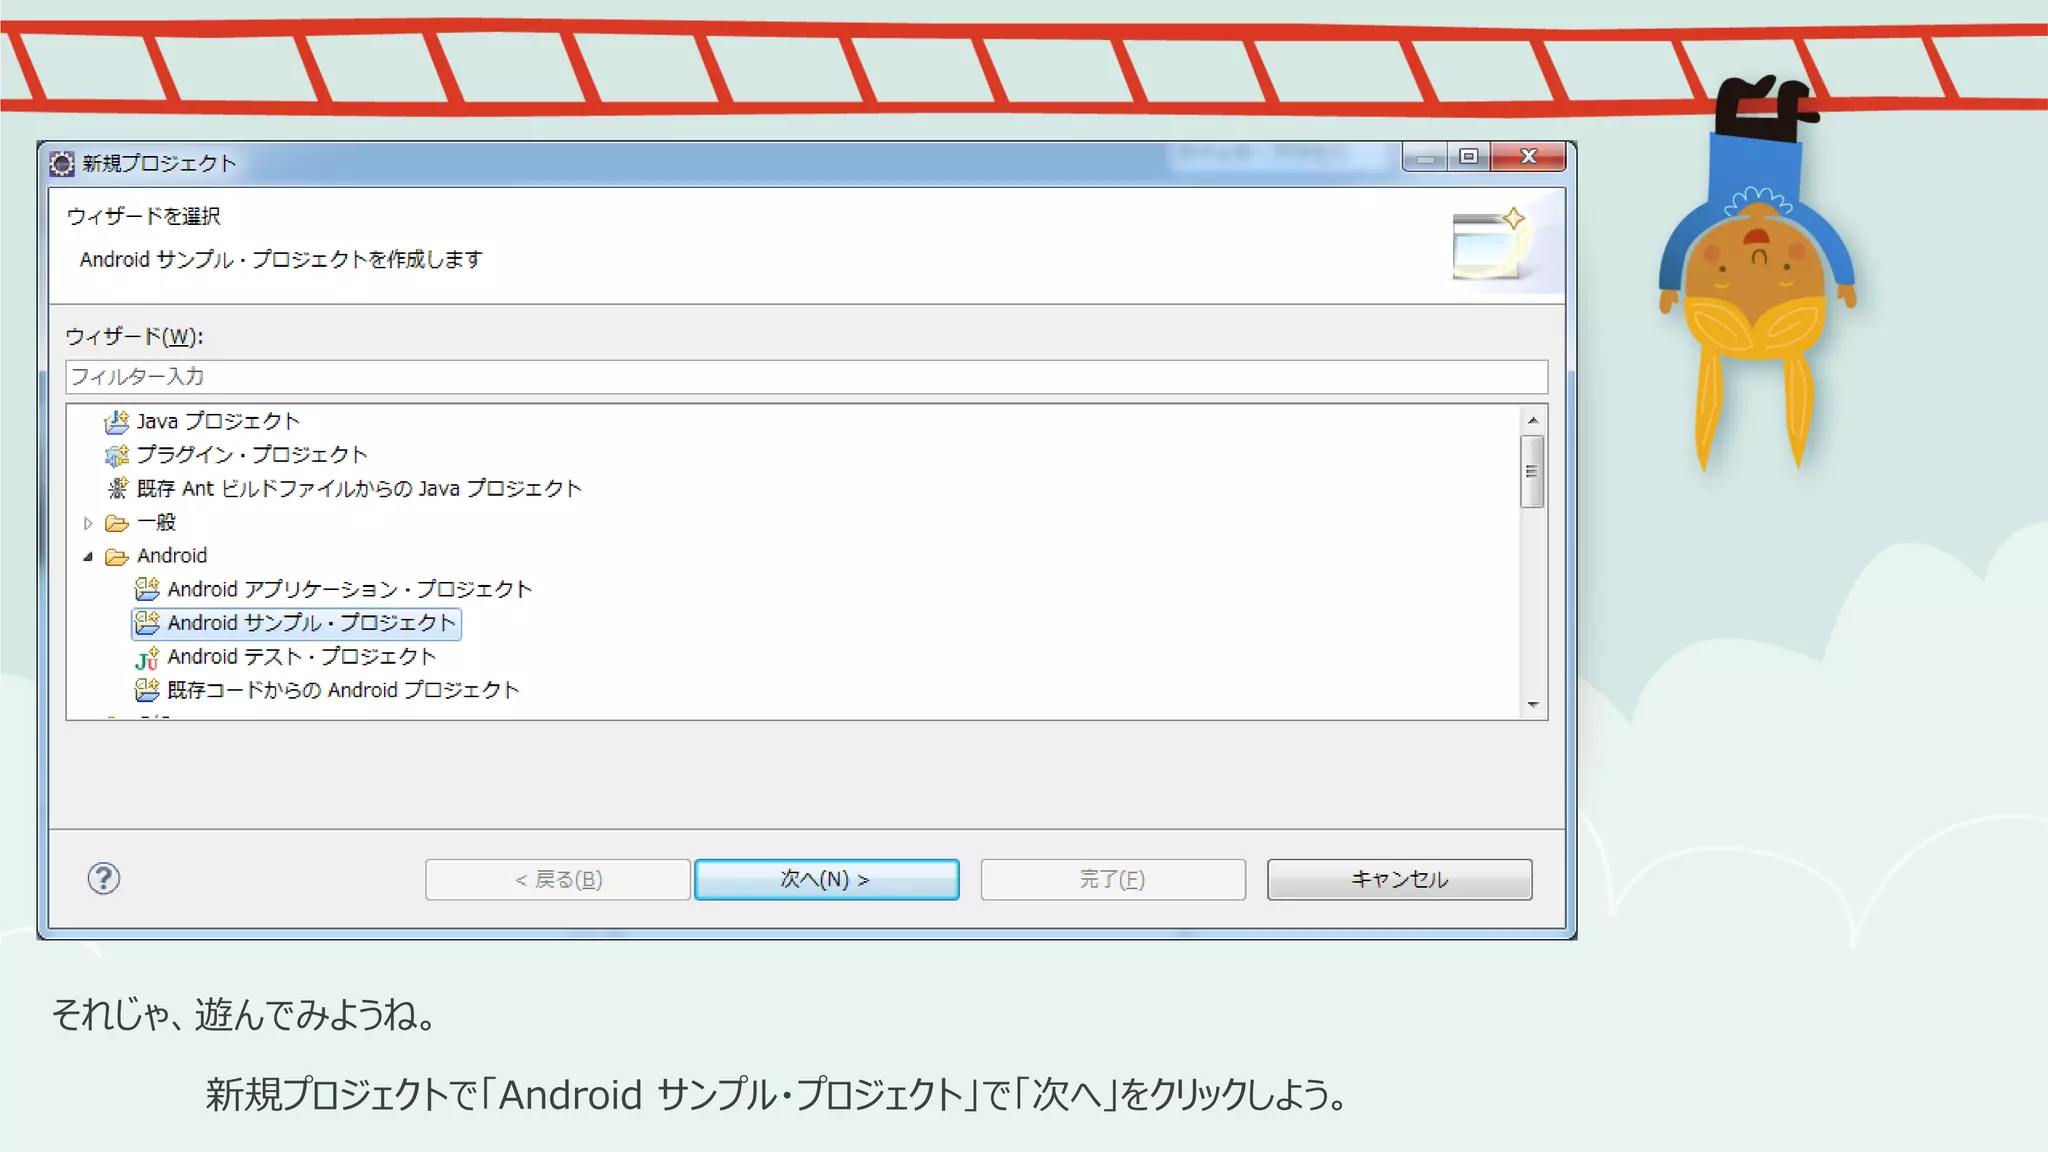
Task: Select the Android folder row
Action: pyautogui.click(x=172, y=556)
